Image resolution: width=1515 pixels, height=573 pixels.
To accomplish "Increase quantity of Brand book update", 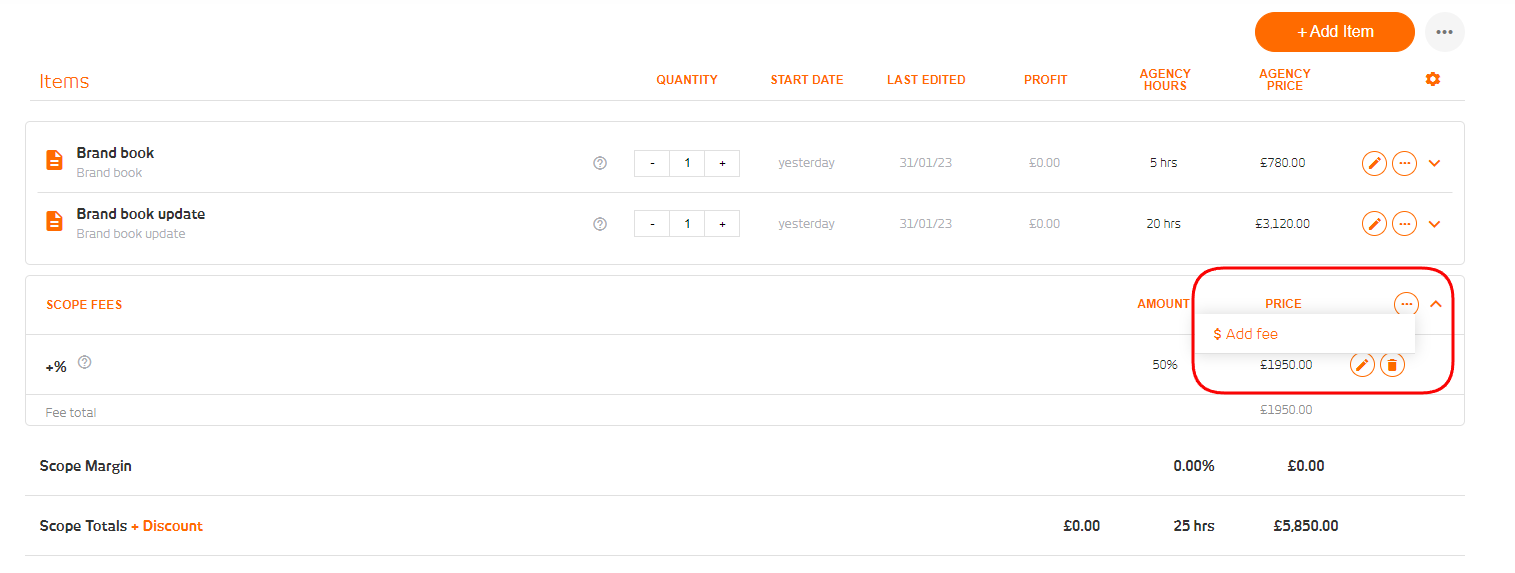I will tap(722, 224).
